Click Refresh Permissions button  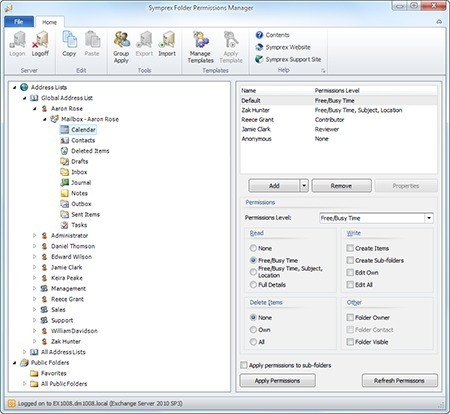point(399,380)
